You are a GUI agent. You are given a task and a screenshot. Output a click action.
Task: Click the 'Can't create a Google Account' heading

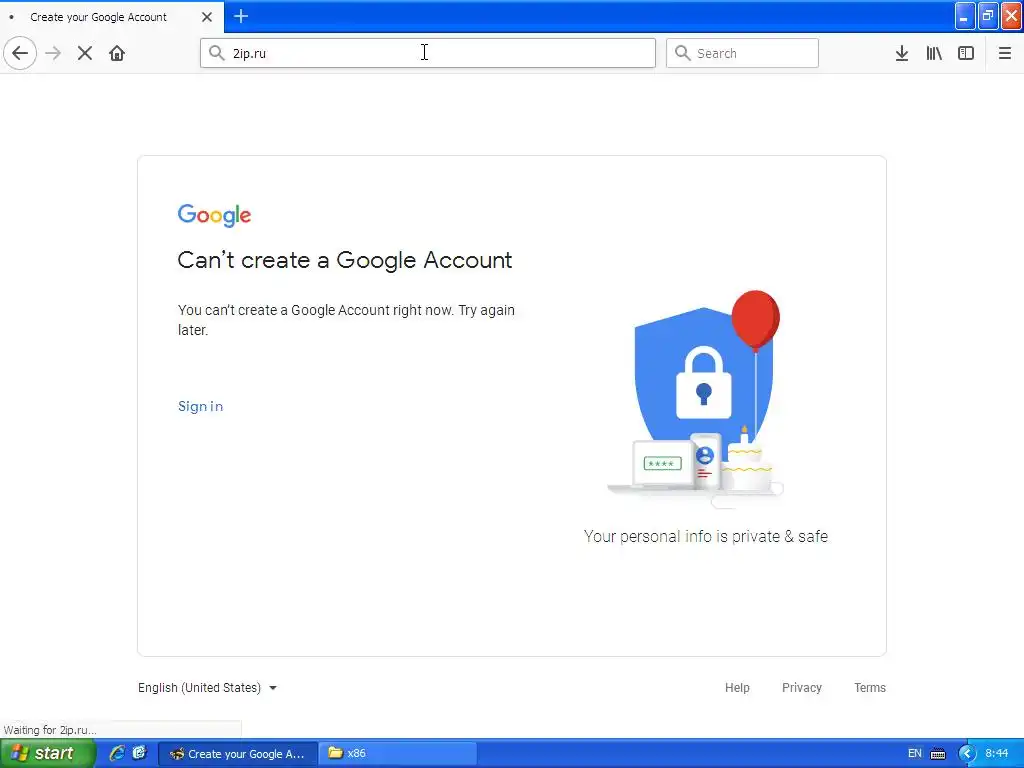345,260
